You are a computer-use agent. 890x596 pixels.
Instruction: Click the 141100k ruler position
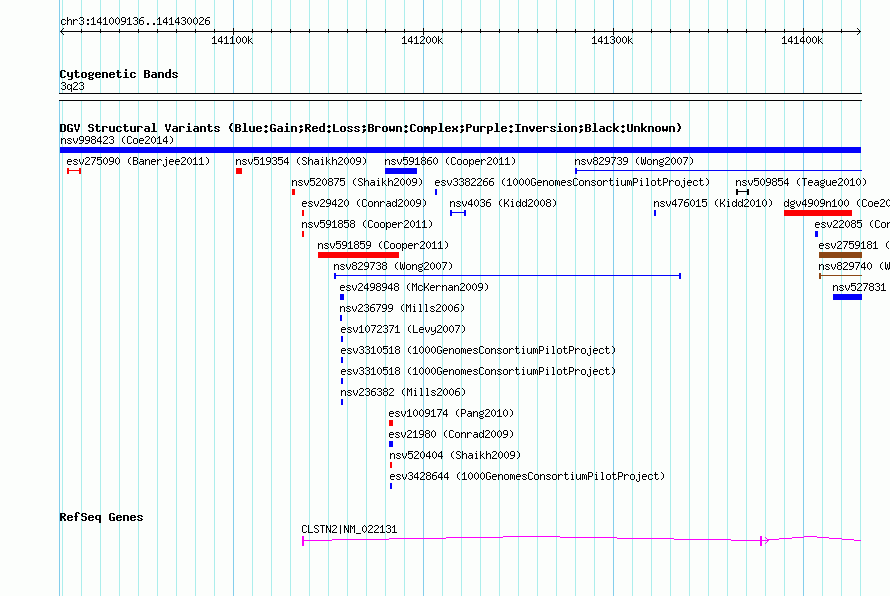(x=232, y=40)
